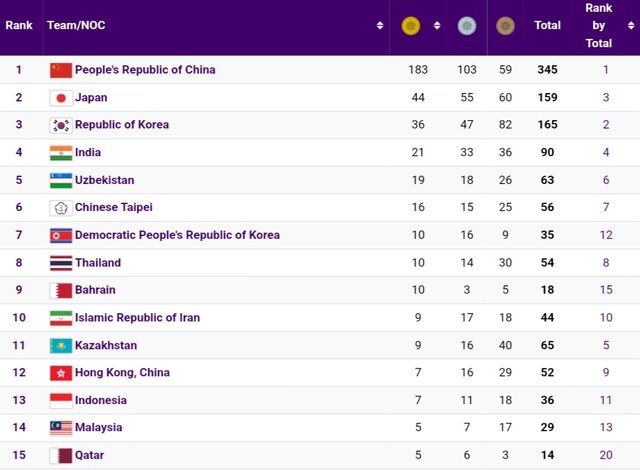
Task: Click the Republic of Korea flag
Action: [61, 125]
